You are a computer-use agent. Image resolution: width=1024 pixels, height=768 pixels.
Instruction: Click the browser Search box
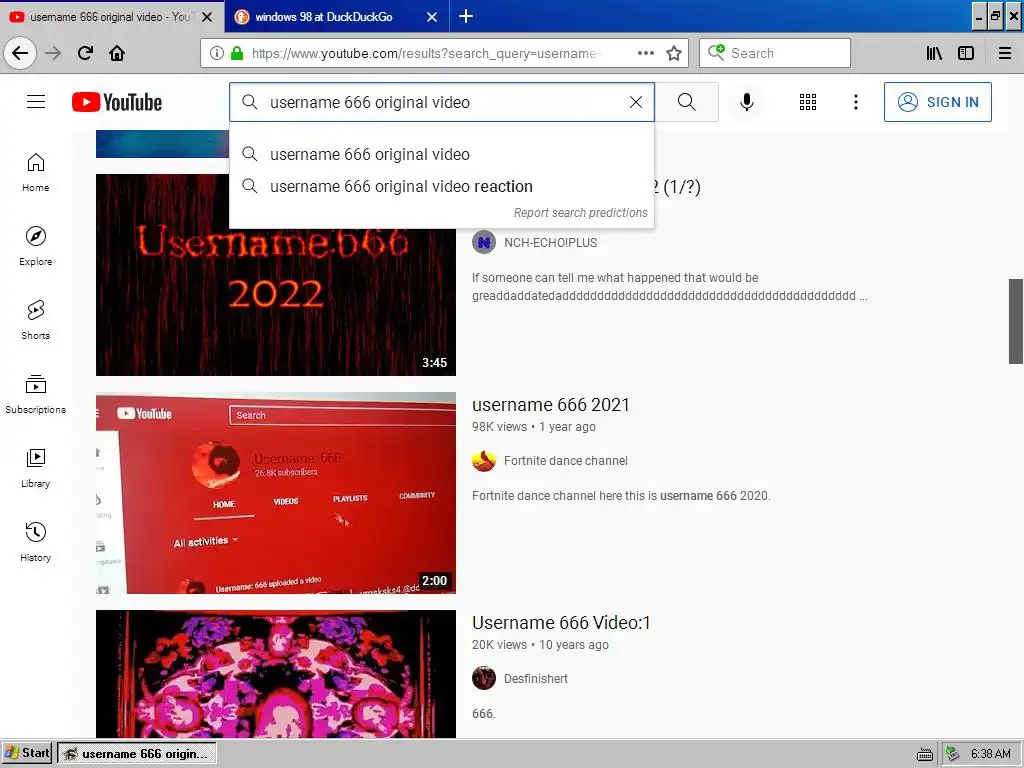(x=775, y=53)
